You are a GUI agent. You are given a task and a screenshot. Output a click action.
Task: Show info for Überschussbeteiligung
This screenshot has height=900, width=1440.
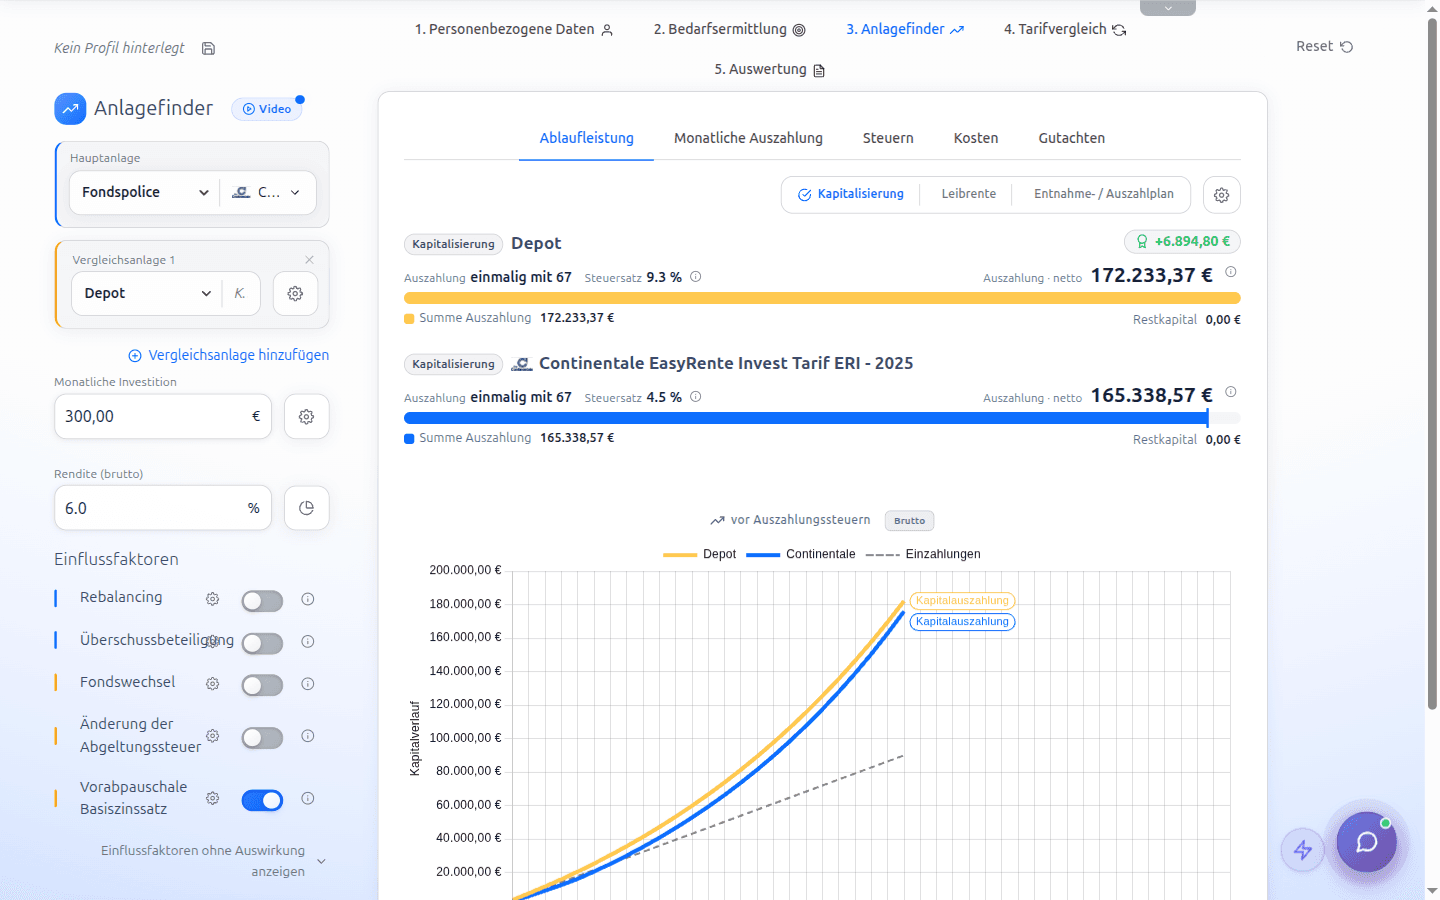click(x=308, y=642)
